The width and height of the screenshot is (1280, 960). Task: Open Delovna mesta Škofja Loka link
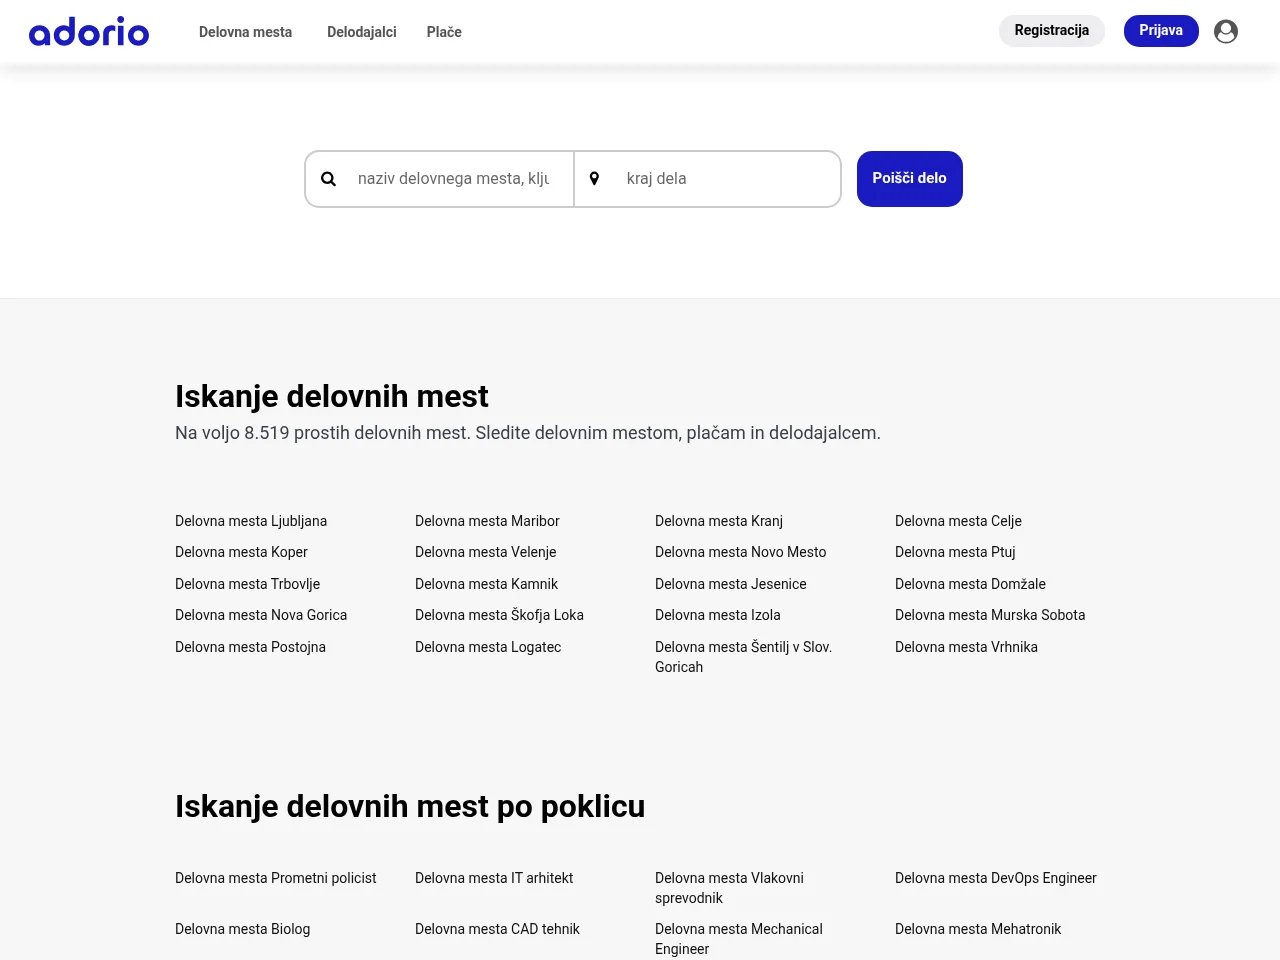[499, 615]
